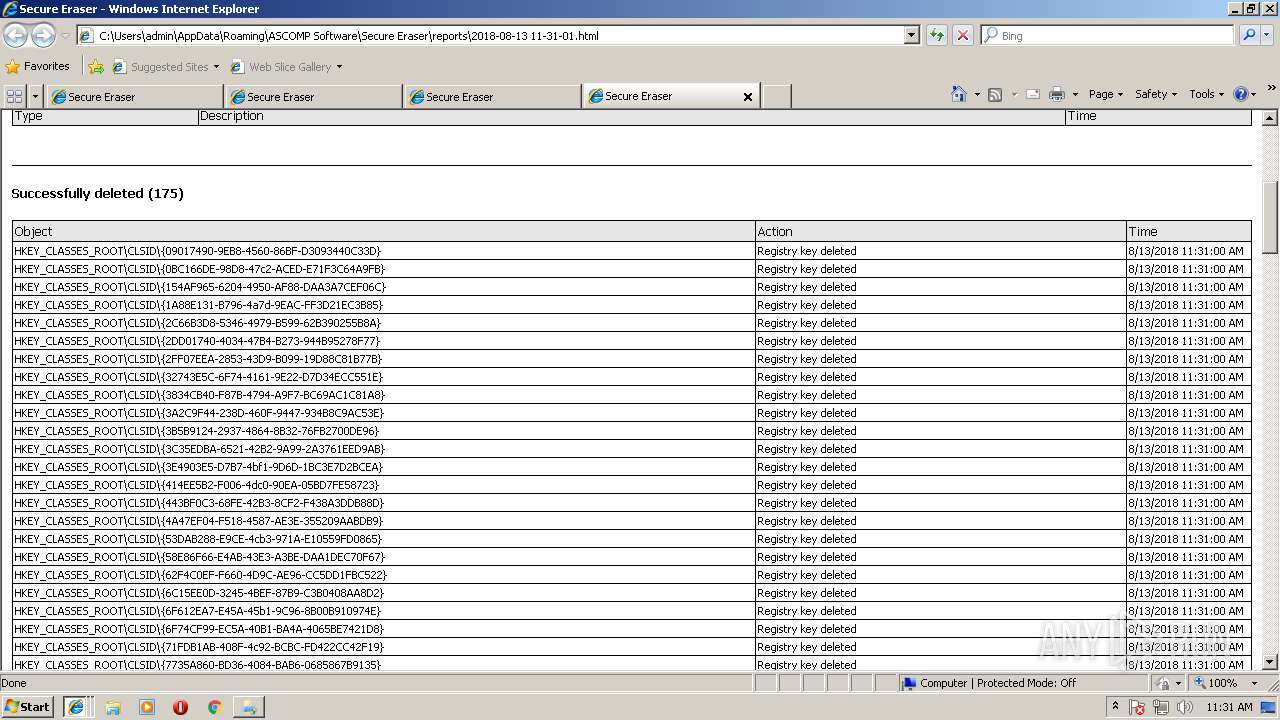Click the scrollbar down arrow
This screenshot has height=720, width=1280.
pyautogui.click(x=1270, y=662)
